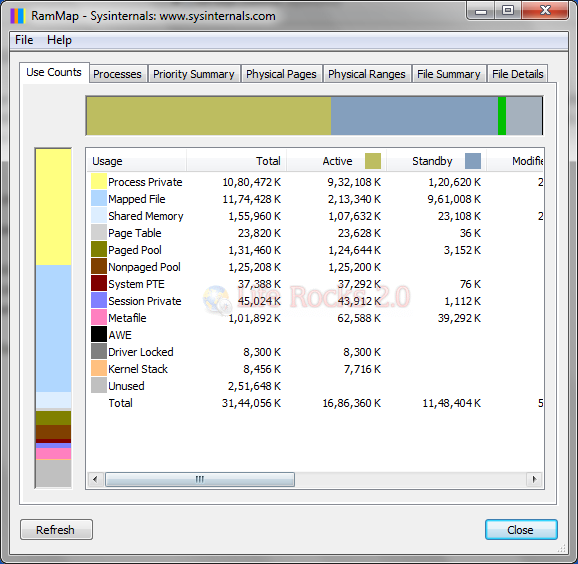Select the AWE row label

click(120, 335)
